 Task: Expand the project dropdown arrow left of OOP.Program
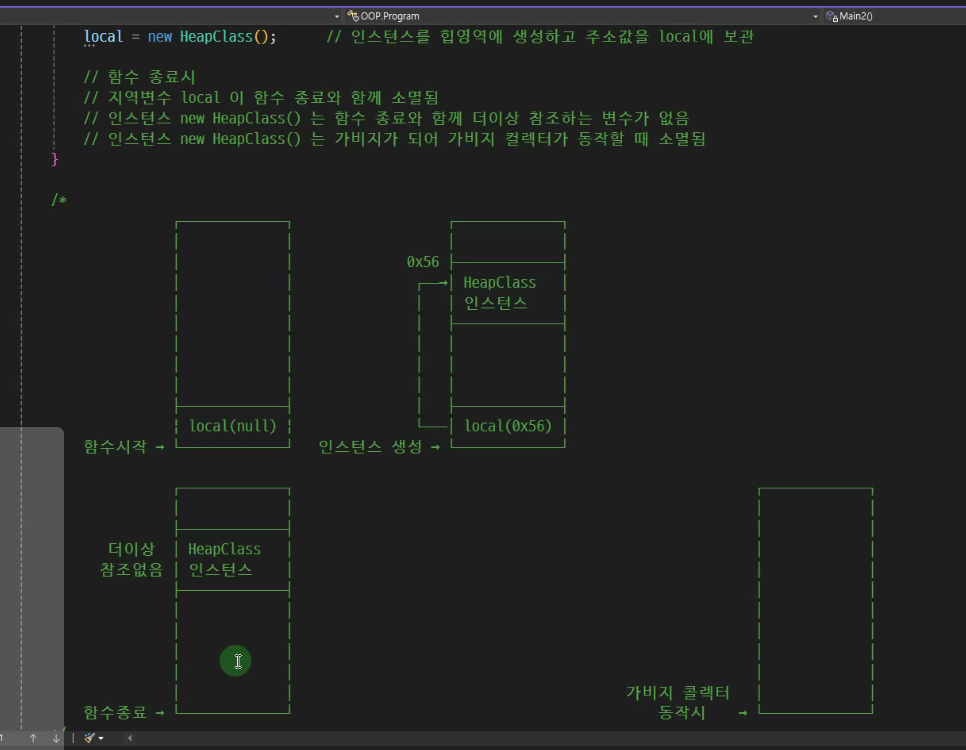tap(336, 17)
